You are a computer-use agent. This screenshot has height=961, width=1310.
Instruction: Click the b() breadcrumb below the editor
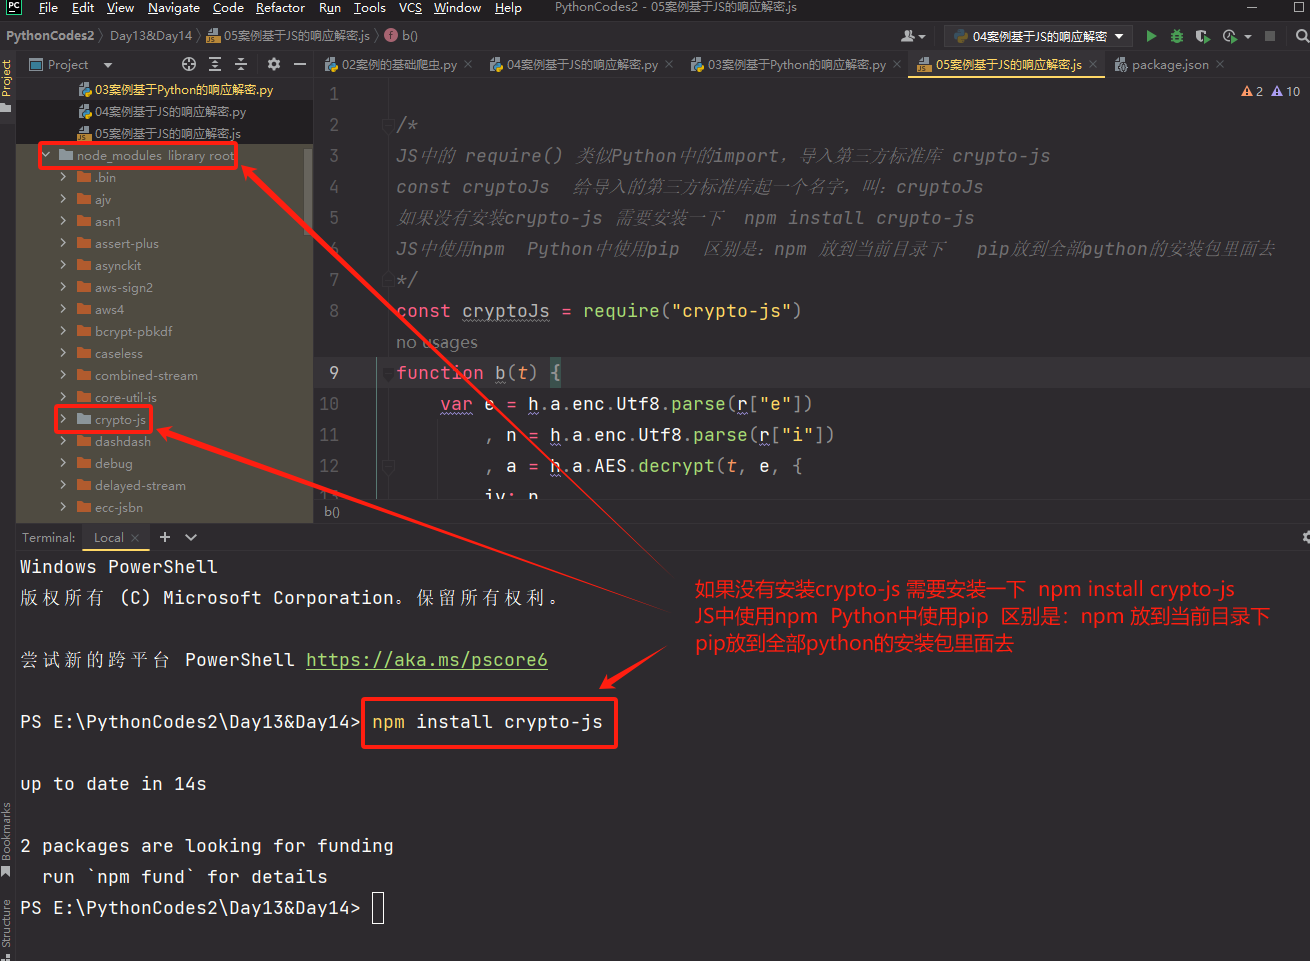pos(332,511)
